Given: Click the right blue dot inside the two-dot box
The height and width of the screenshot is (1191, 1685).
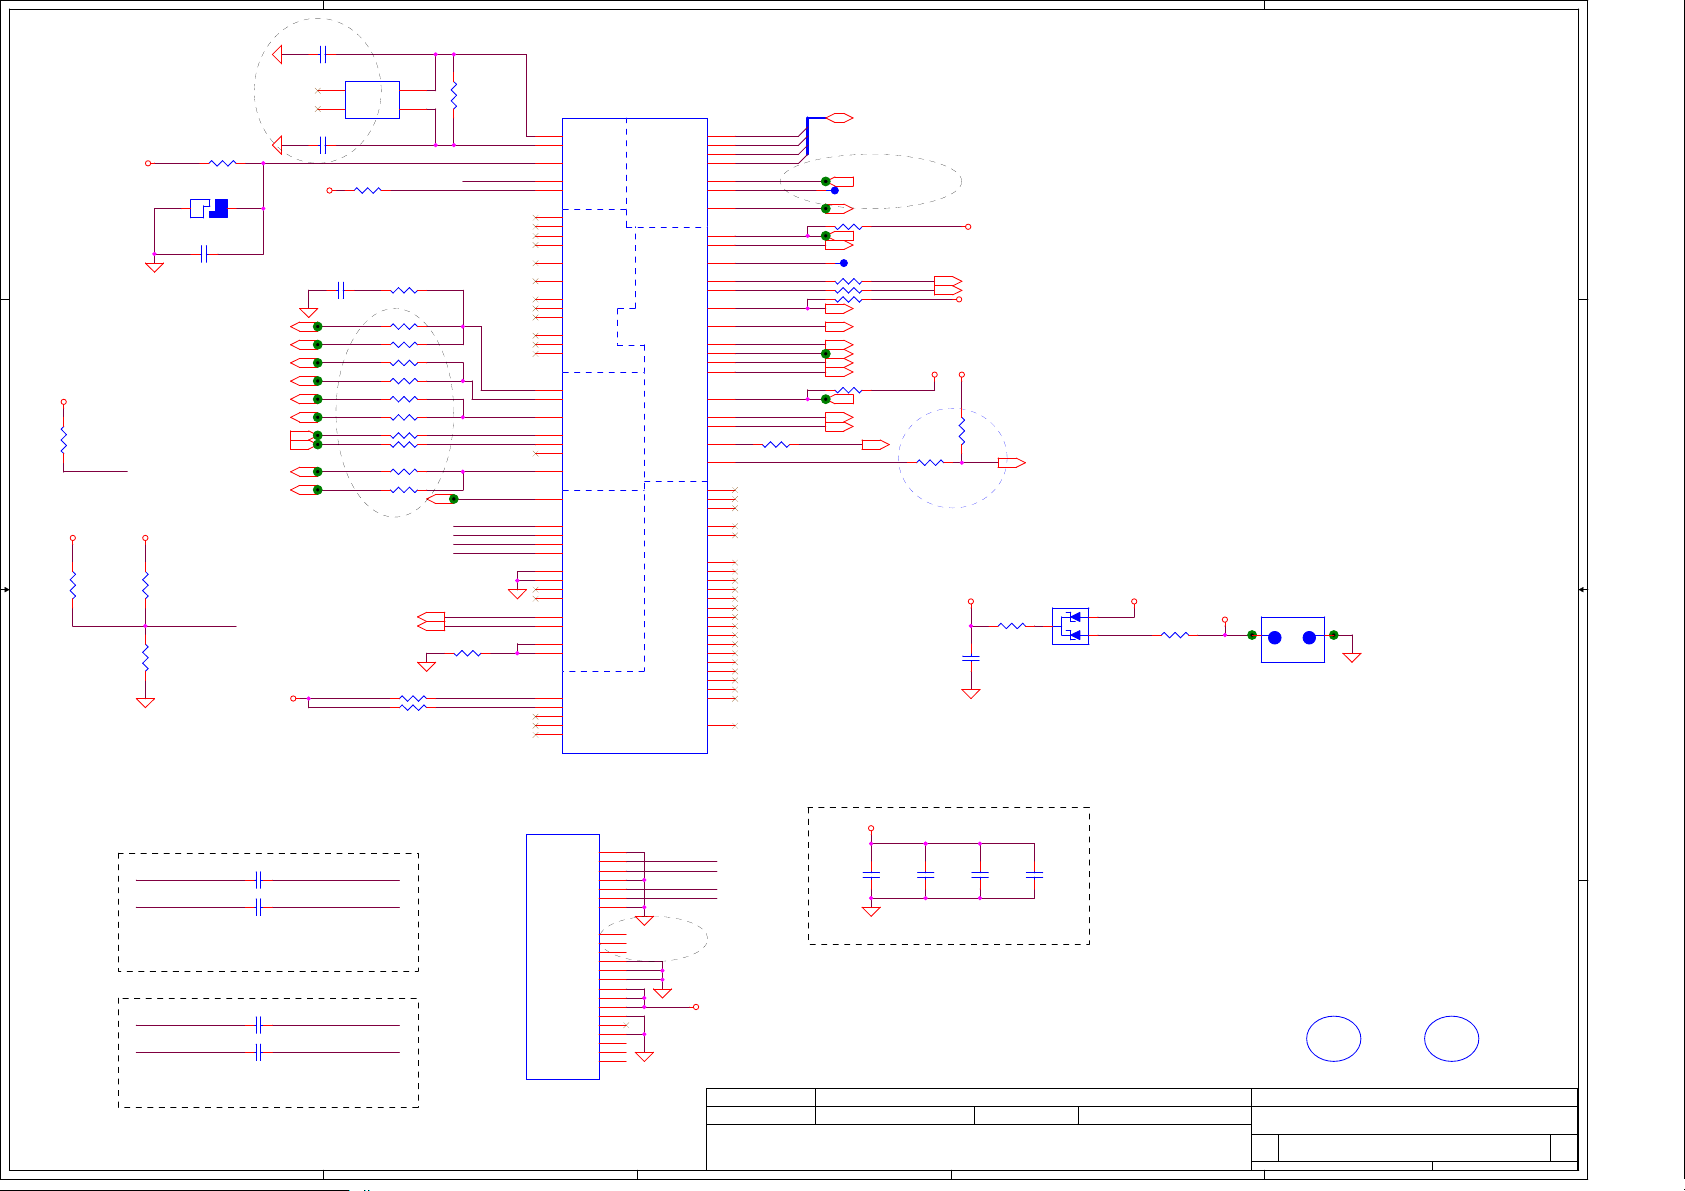Looking at the screenshot, I should [x=1309, y=638].
